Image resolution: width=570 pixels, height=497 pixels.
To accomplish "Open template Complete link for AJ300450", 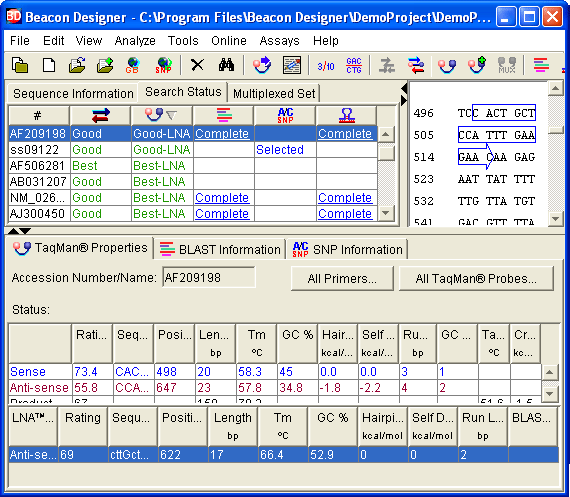I will (345, 214).
